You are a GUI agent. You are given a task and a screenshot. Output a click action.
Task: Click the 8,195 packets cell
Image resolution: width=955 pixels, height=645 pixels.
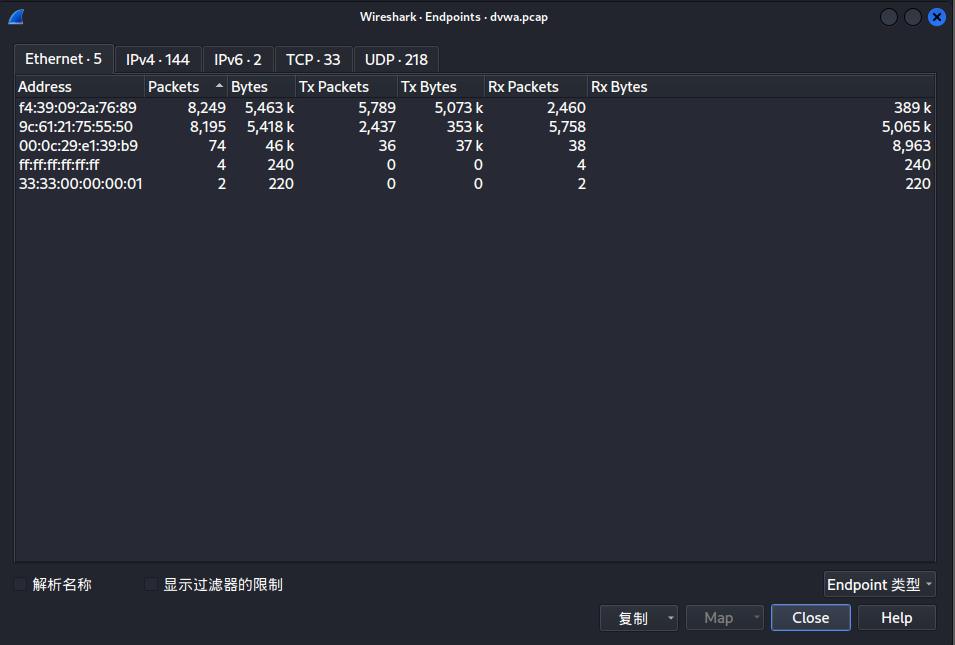[208, 127]
